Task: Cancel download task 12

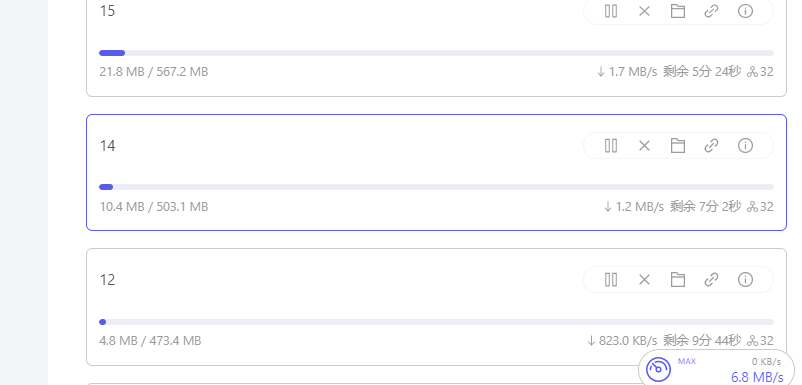Action: point(644,280)
